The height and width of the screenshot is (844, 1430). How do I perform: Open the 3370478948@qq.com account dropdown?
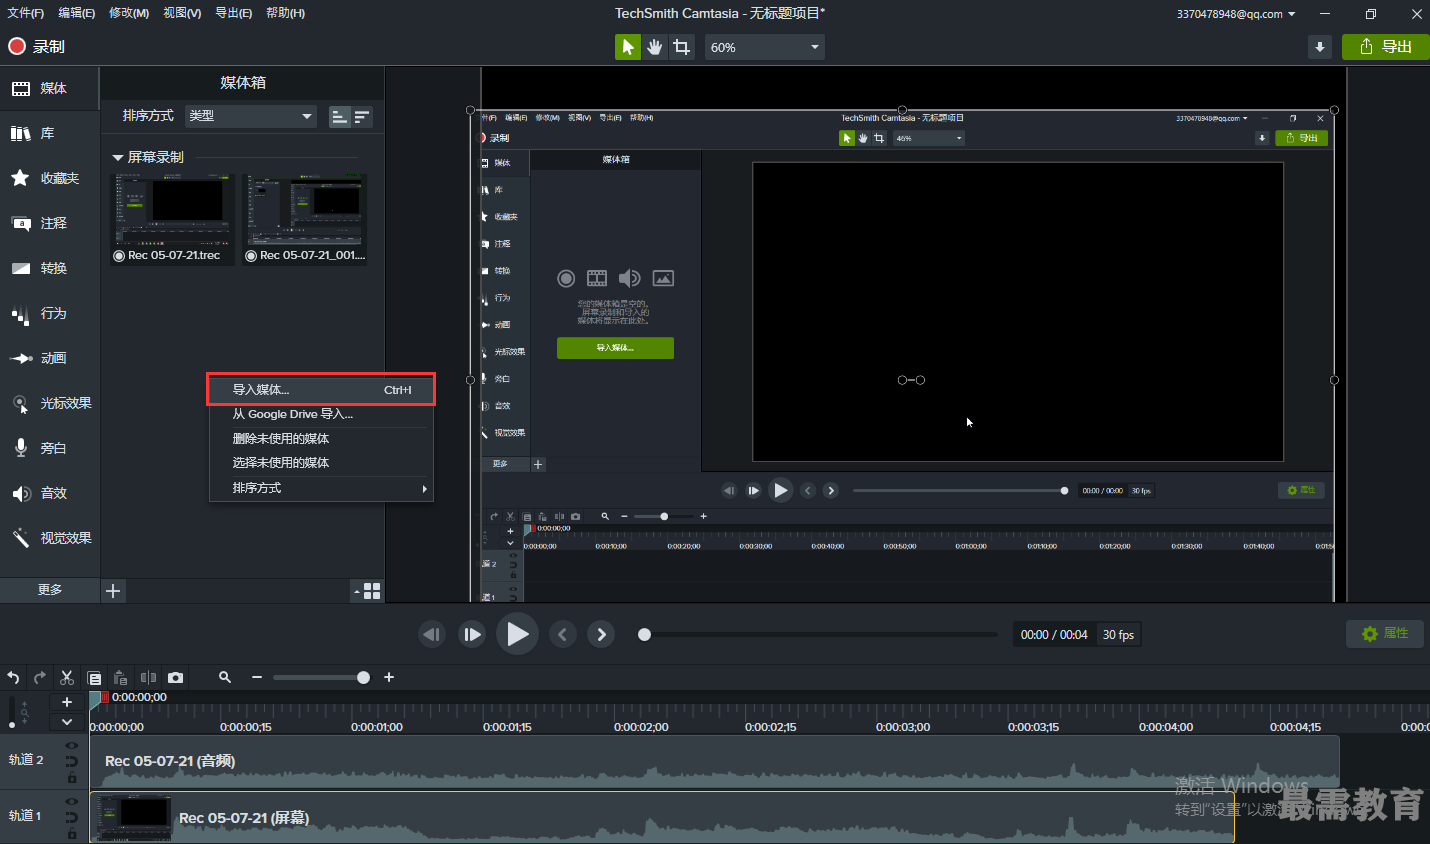coord(1236,14)
